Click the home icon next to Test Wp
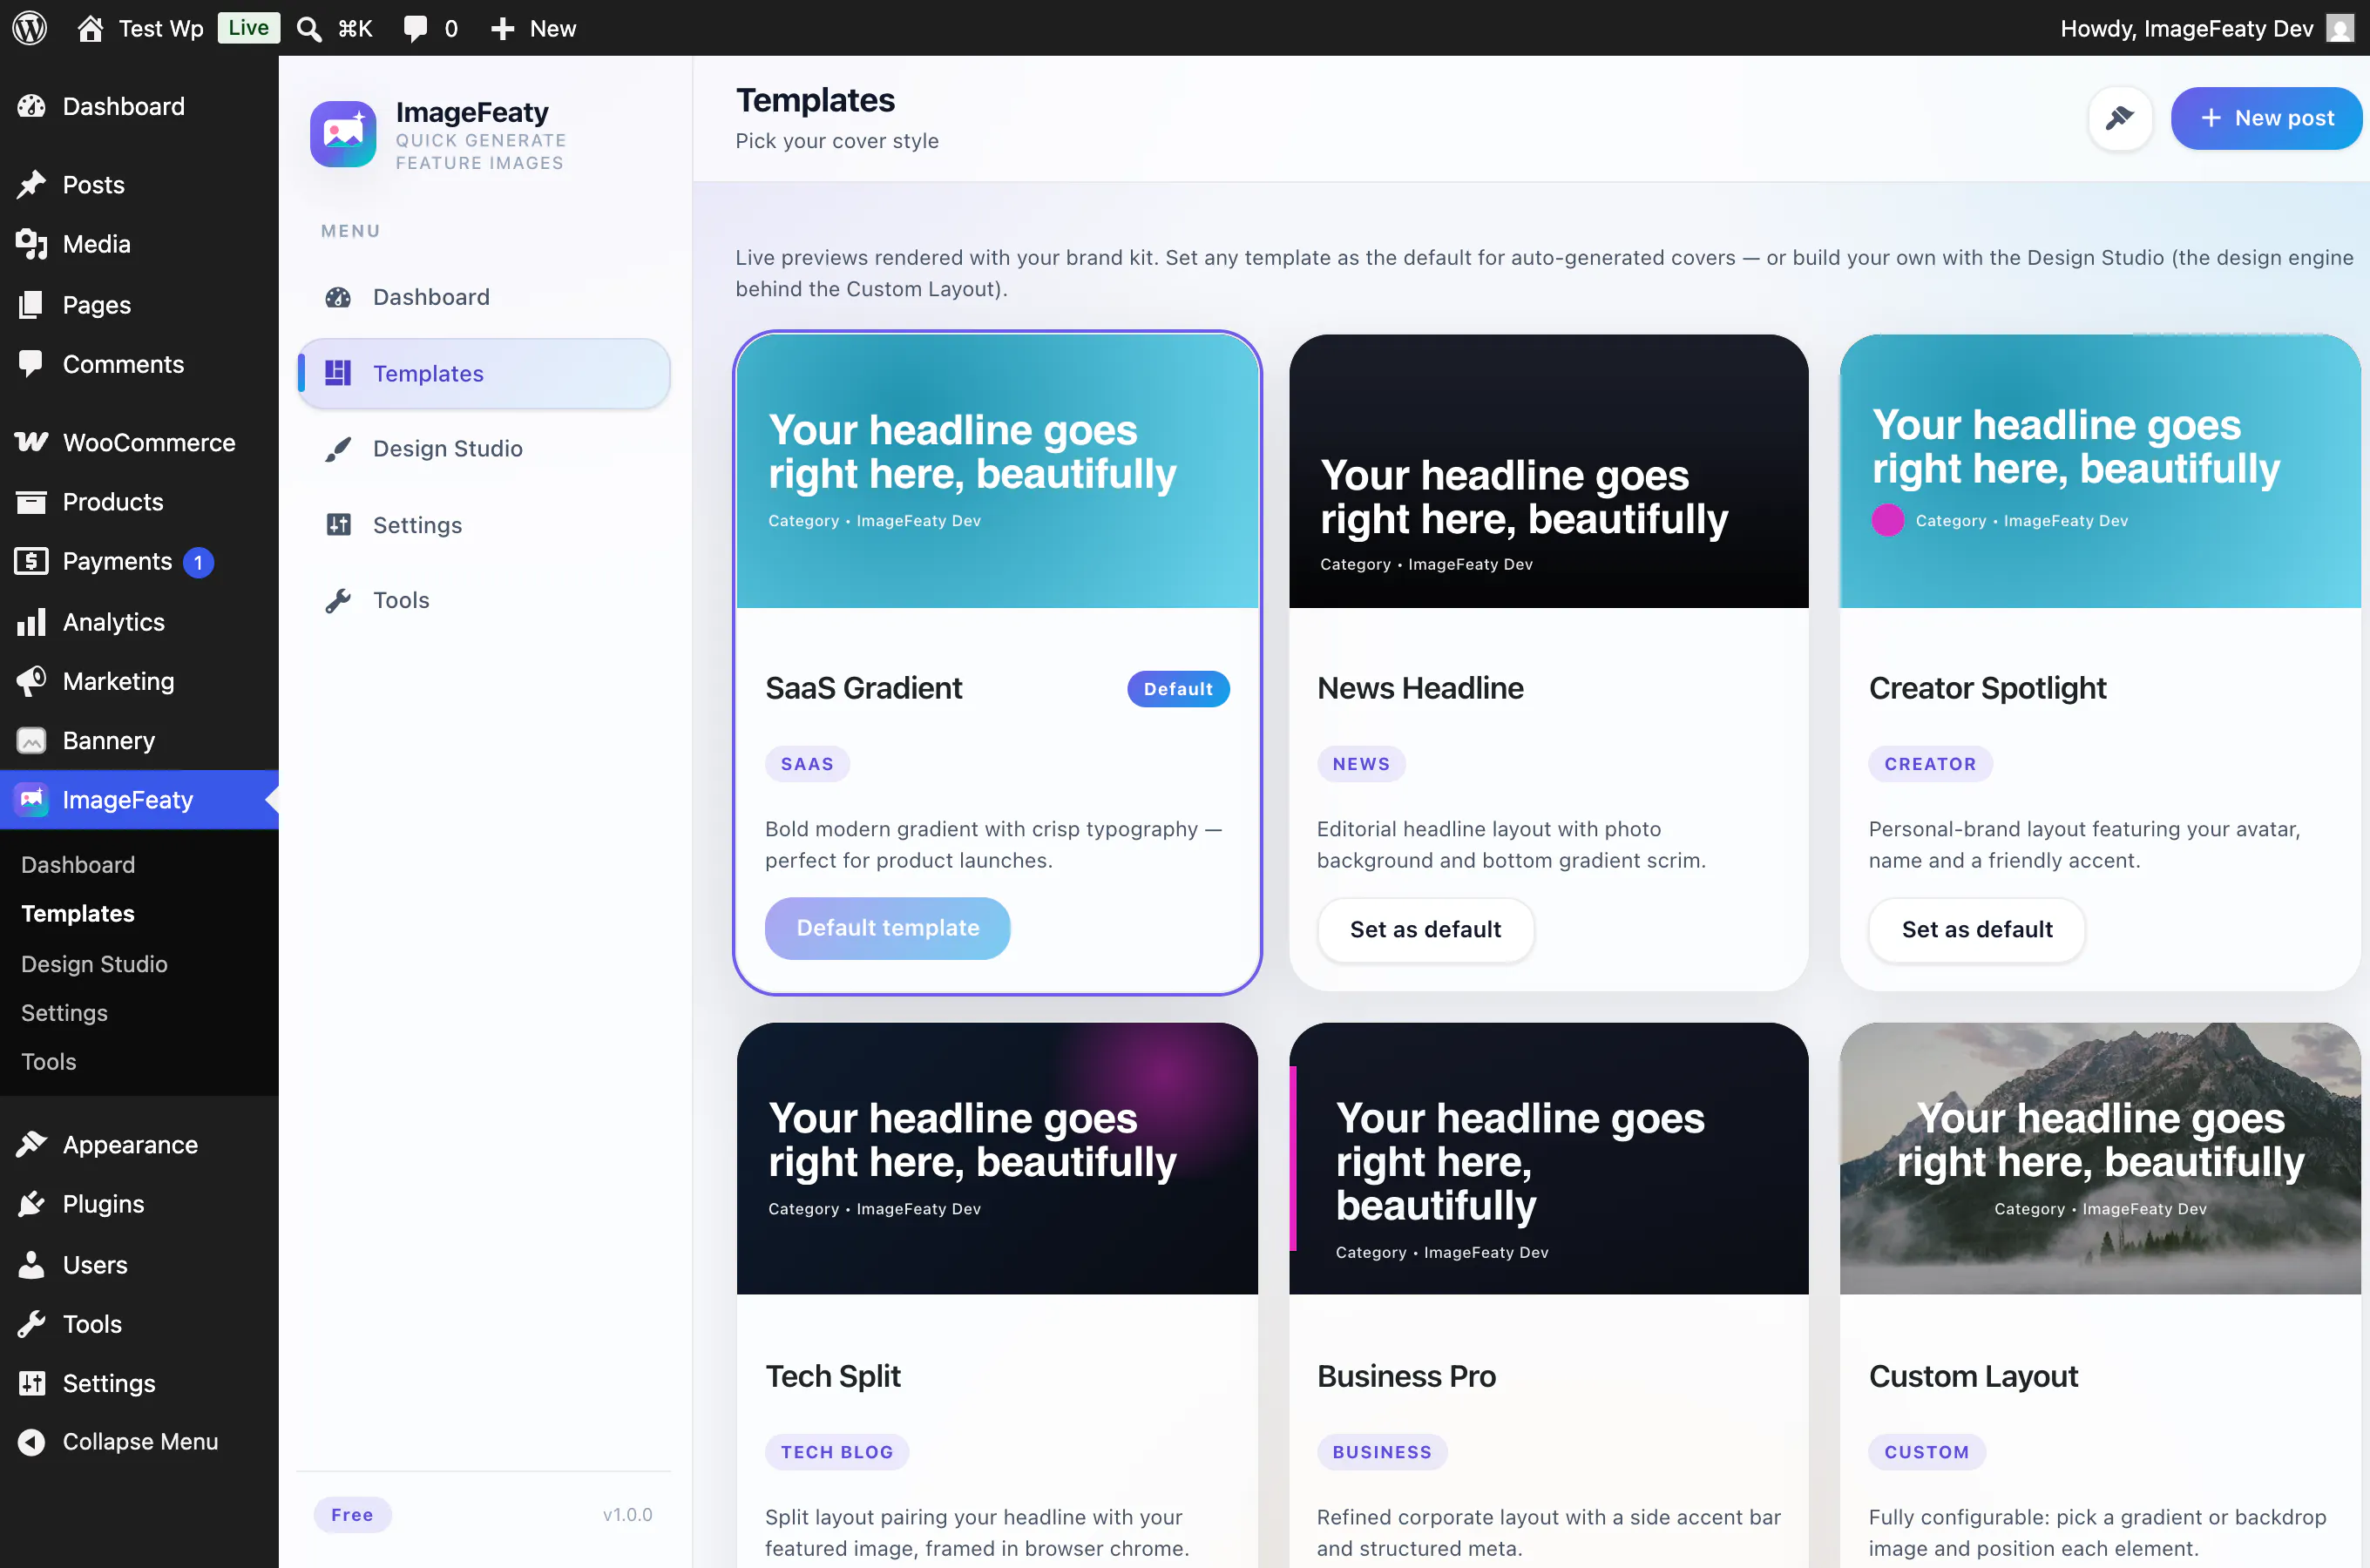 (90, 28)
